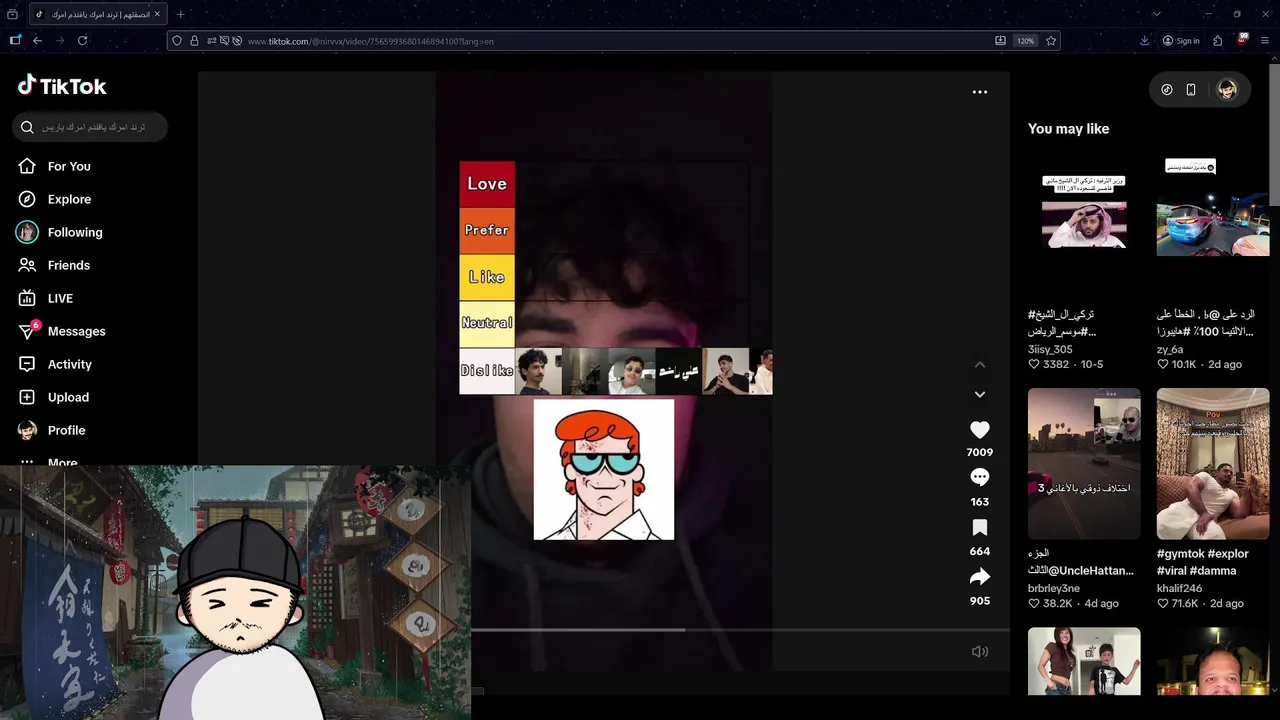Click the search field in TikTok sidebar

(90, 127)
